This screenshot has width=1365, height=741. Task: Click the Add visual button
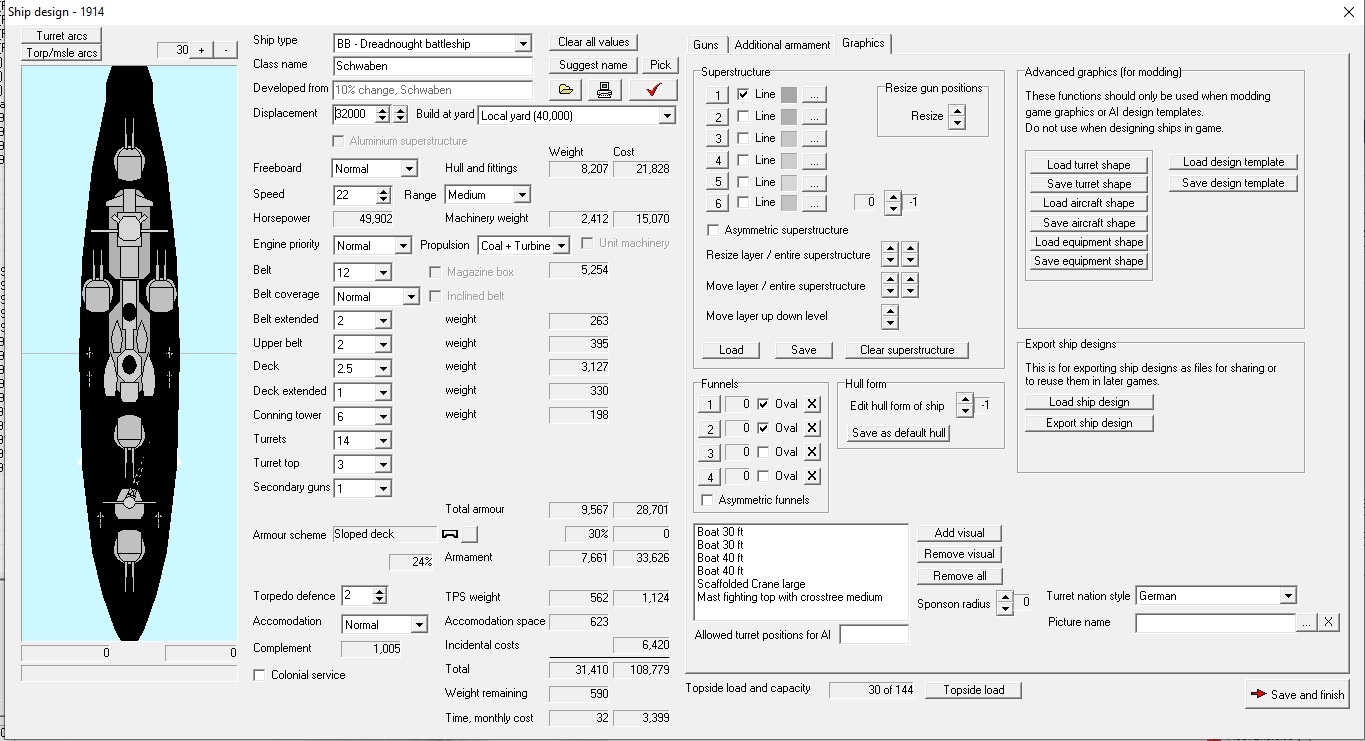point(958,533)
